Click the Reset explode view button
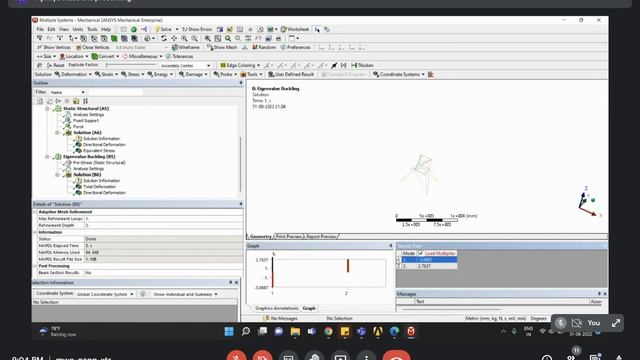Screen dimensions: 640x360 56,65
